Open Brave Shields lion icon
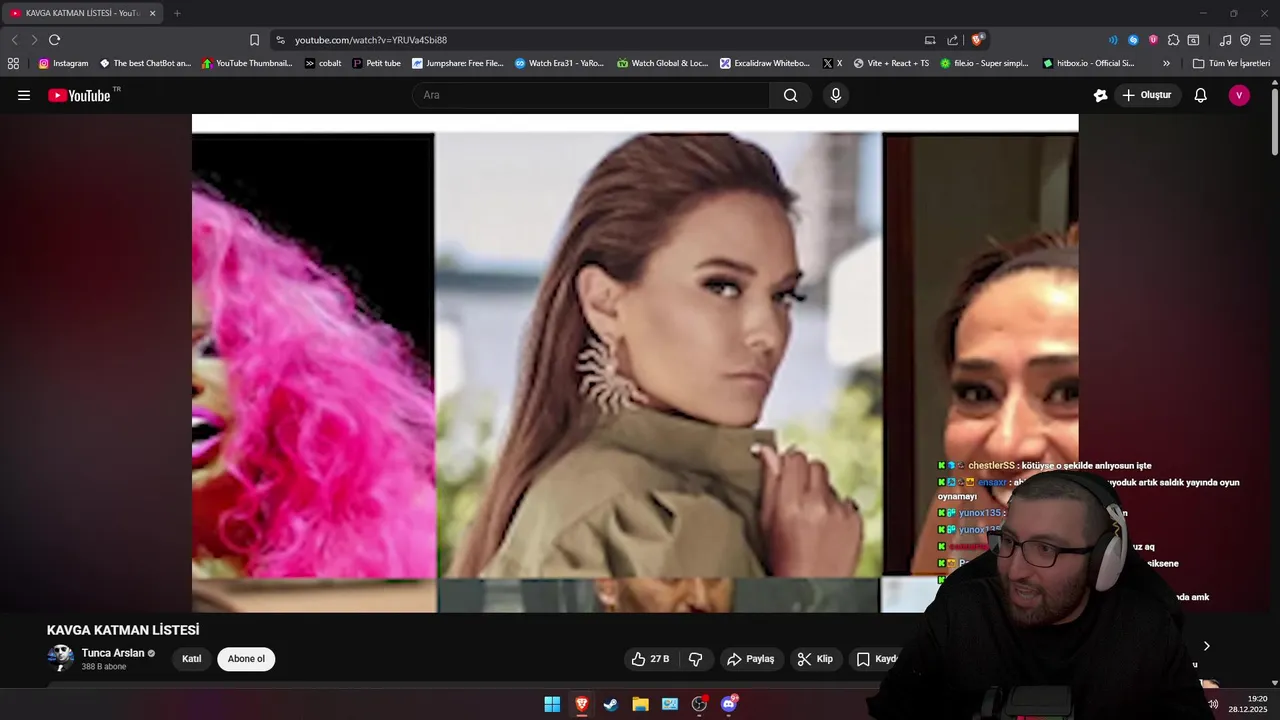 [978, 40]
